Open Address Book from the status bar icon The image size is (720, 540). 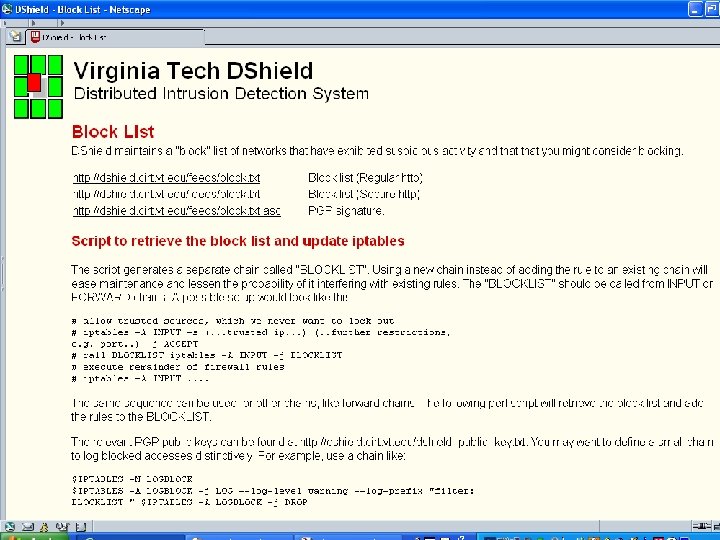tap(81, 527)
